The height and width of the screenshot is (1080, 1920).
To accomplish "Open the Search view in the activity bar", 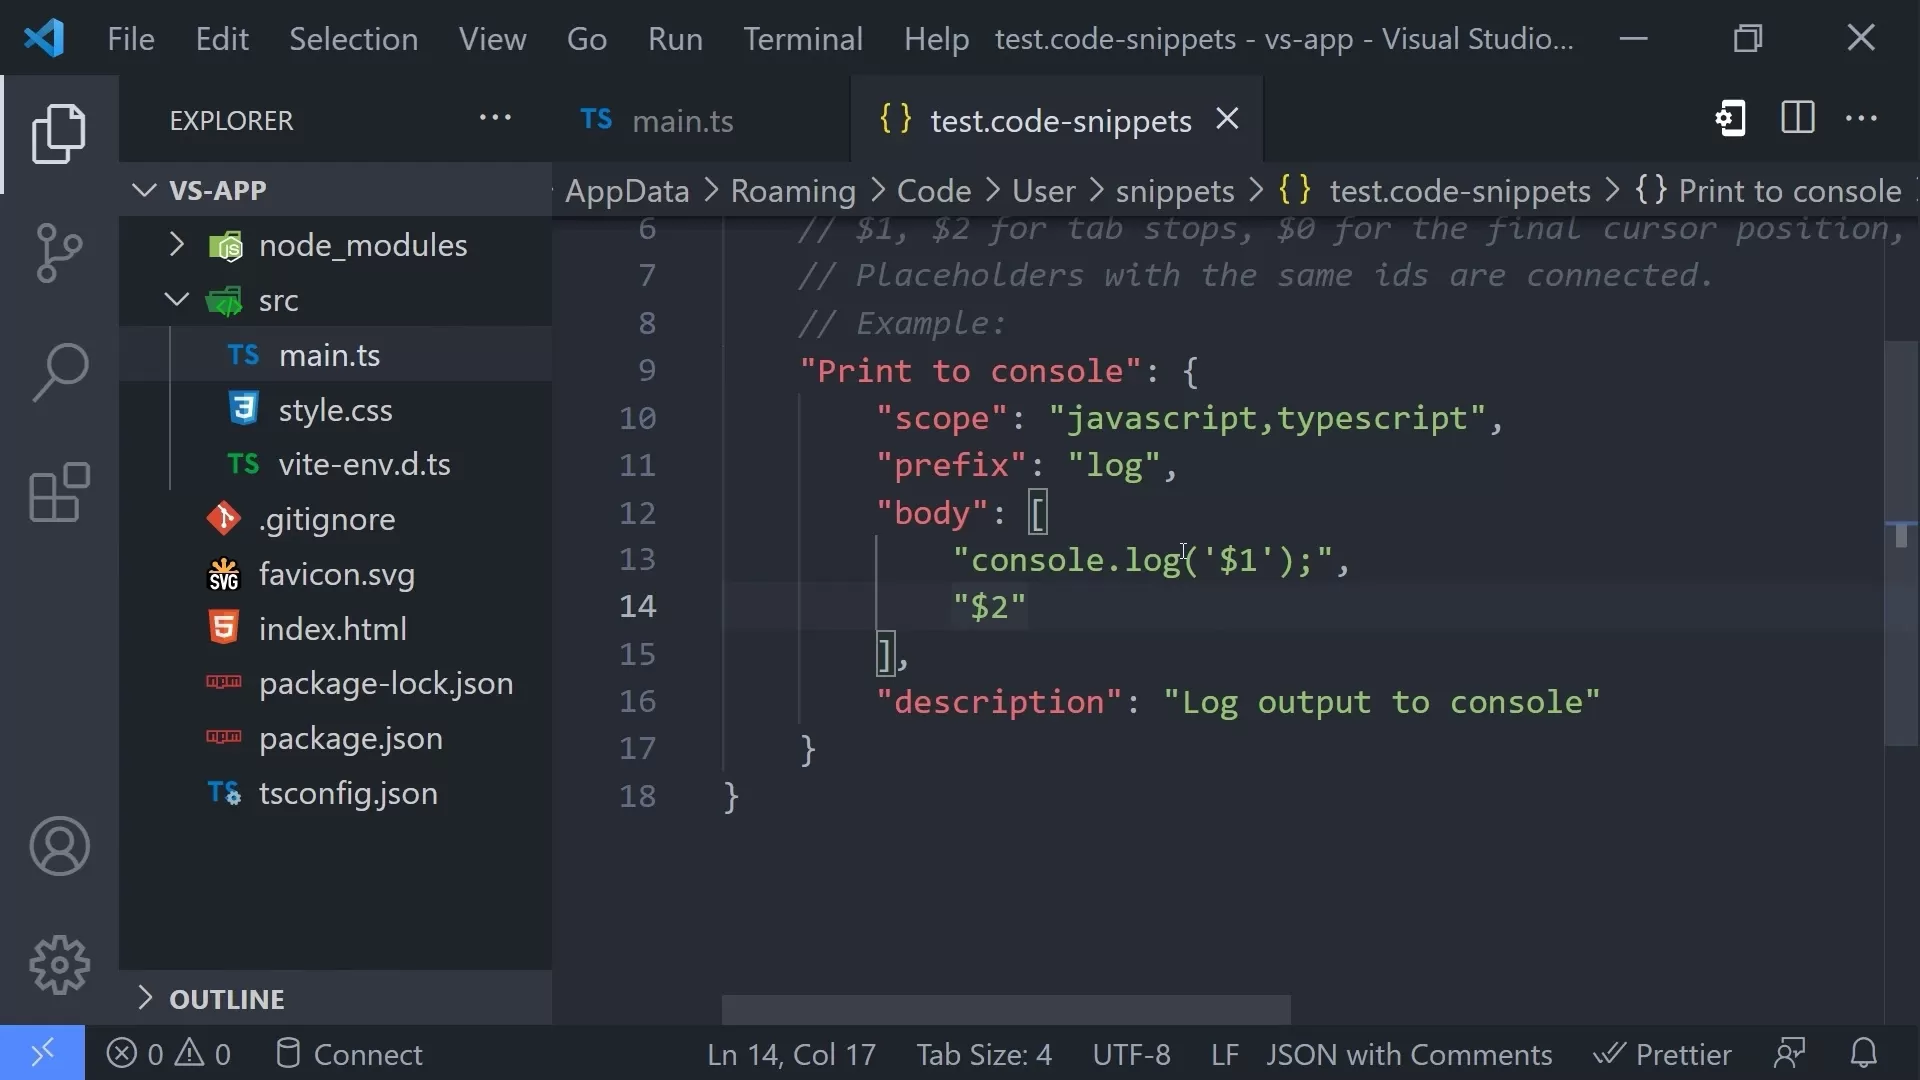I will pyautogui.click(x=59, y=372).
